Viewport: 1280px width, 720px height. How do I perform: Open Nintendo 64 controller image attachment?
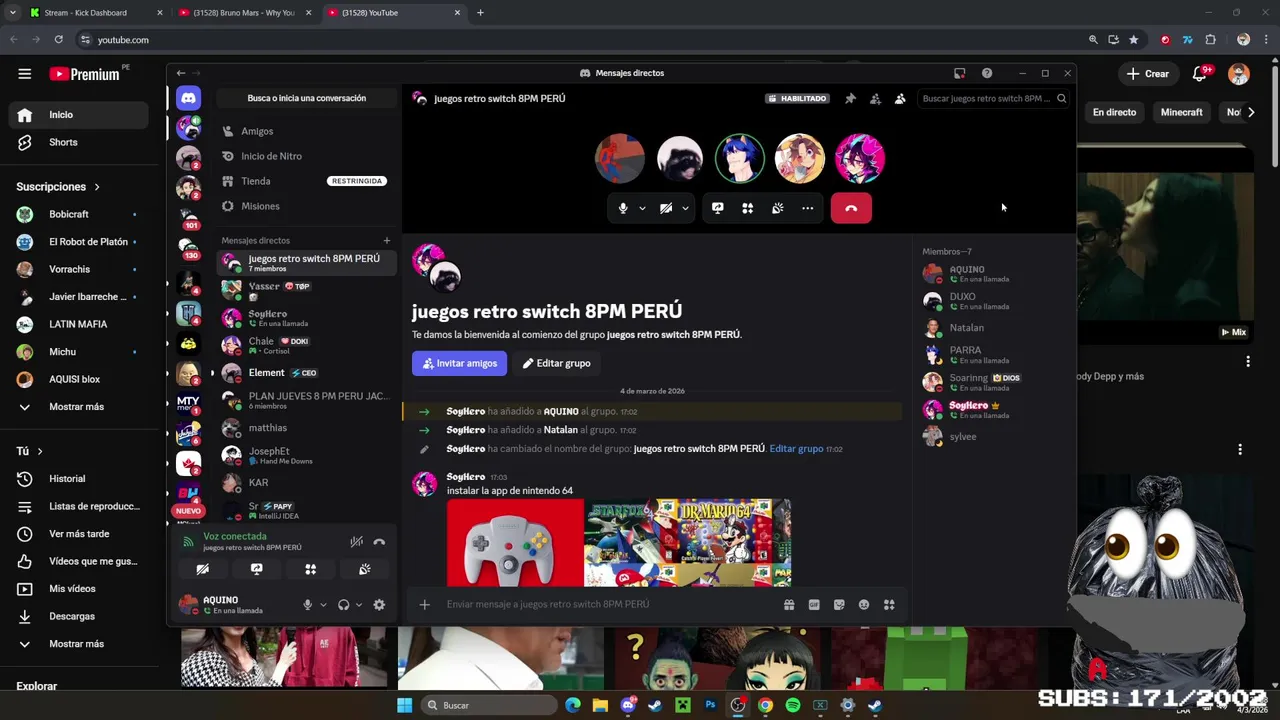(x=514, y=542)
